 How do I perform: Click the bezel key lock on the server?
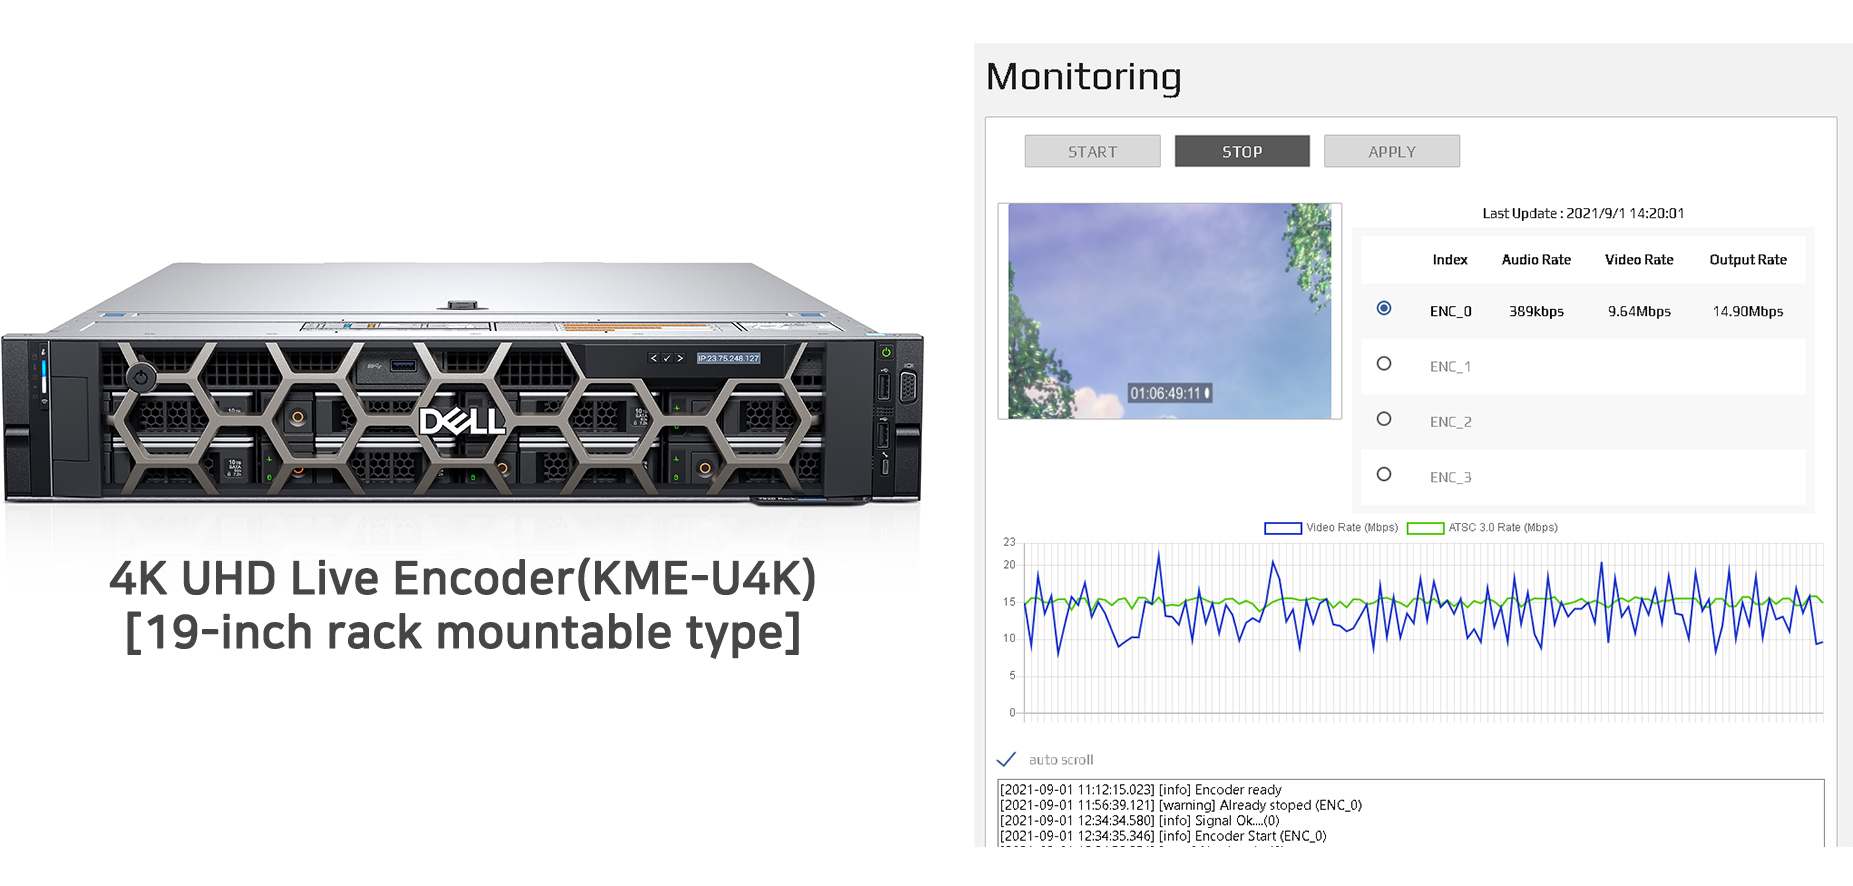pyautogui.click(x=141, y=377)
